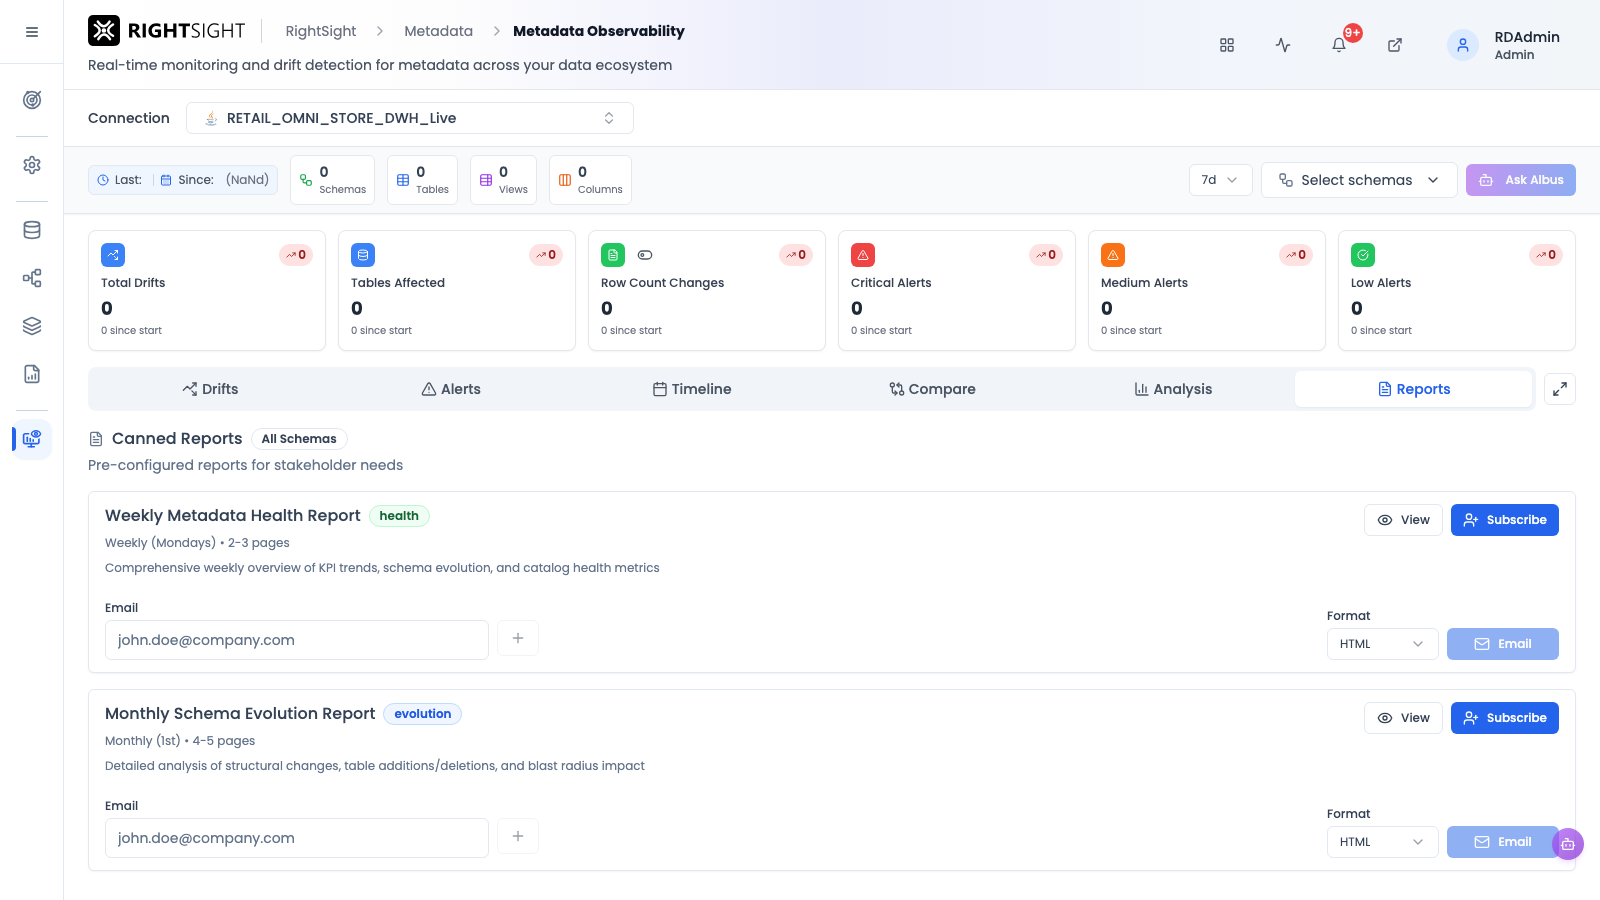Add email plus icon for Monthly report

point(518,836)
